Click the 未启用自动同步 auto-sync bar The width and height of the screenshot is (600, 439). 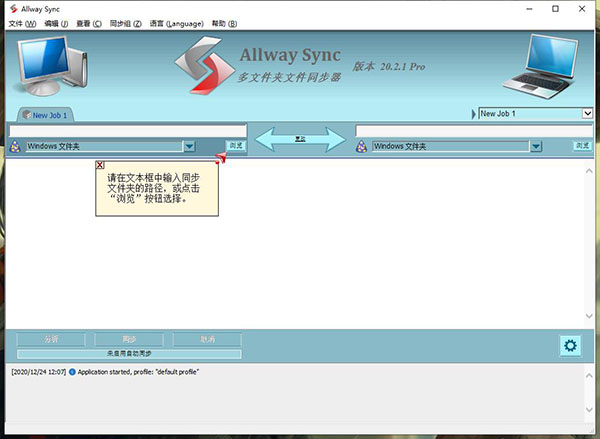129,354
